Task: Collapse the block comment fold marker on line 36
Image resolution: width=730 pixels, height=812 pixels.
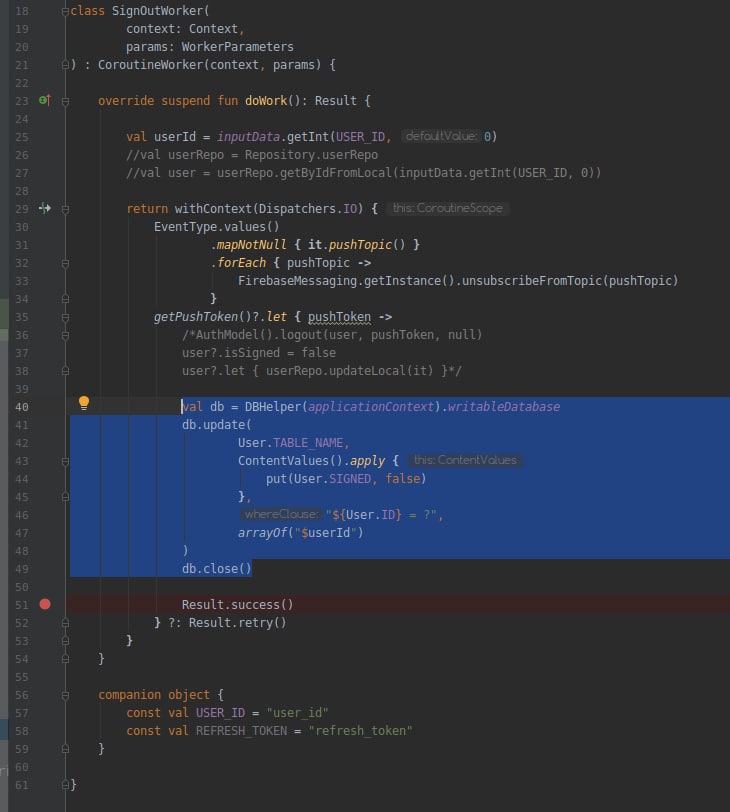Action: (x=65, y=336)
